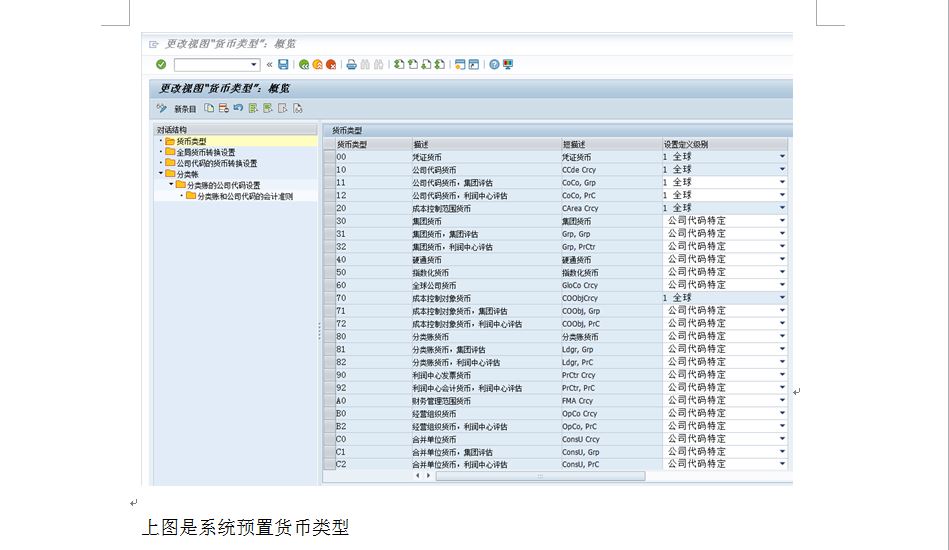Go to First Page icon
The image size is (949, 550).
(399, 64)
